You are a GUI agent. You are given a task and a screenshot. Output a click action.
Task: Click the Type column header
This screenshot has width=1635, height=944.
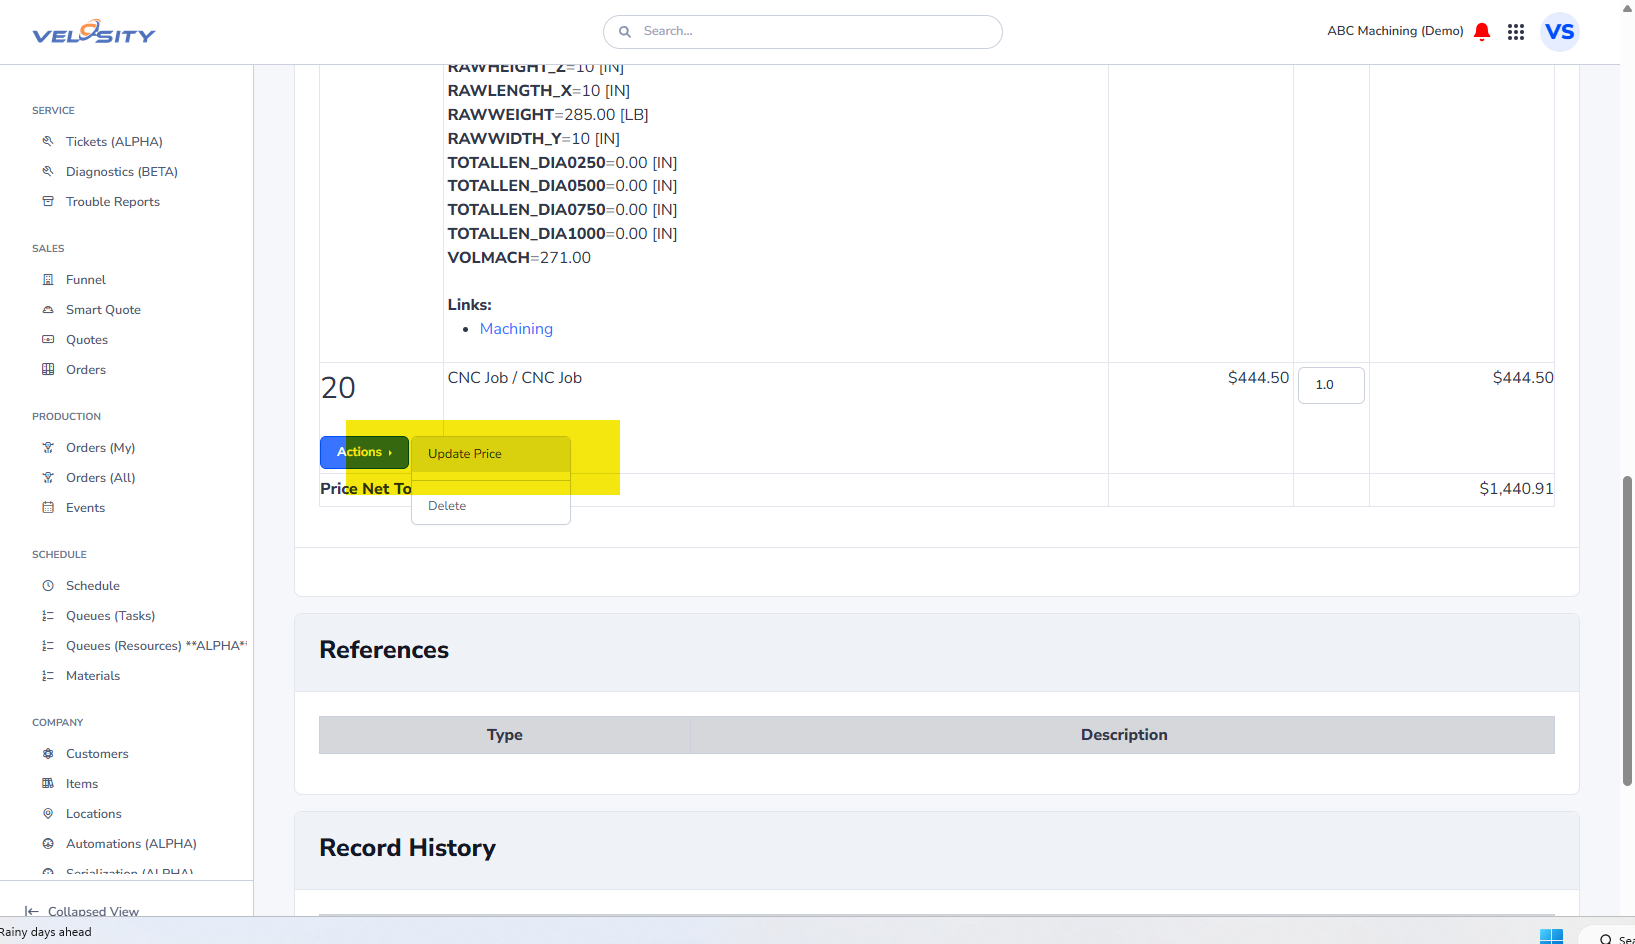505,735
